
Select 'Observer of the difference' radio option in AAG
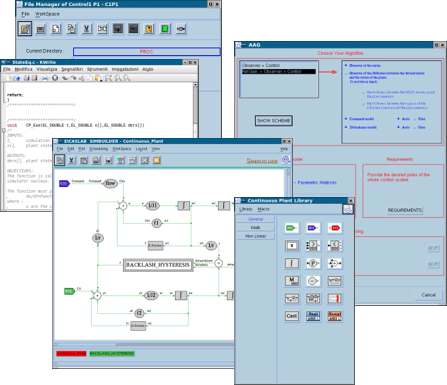[x=346, y=73]
